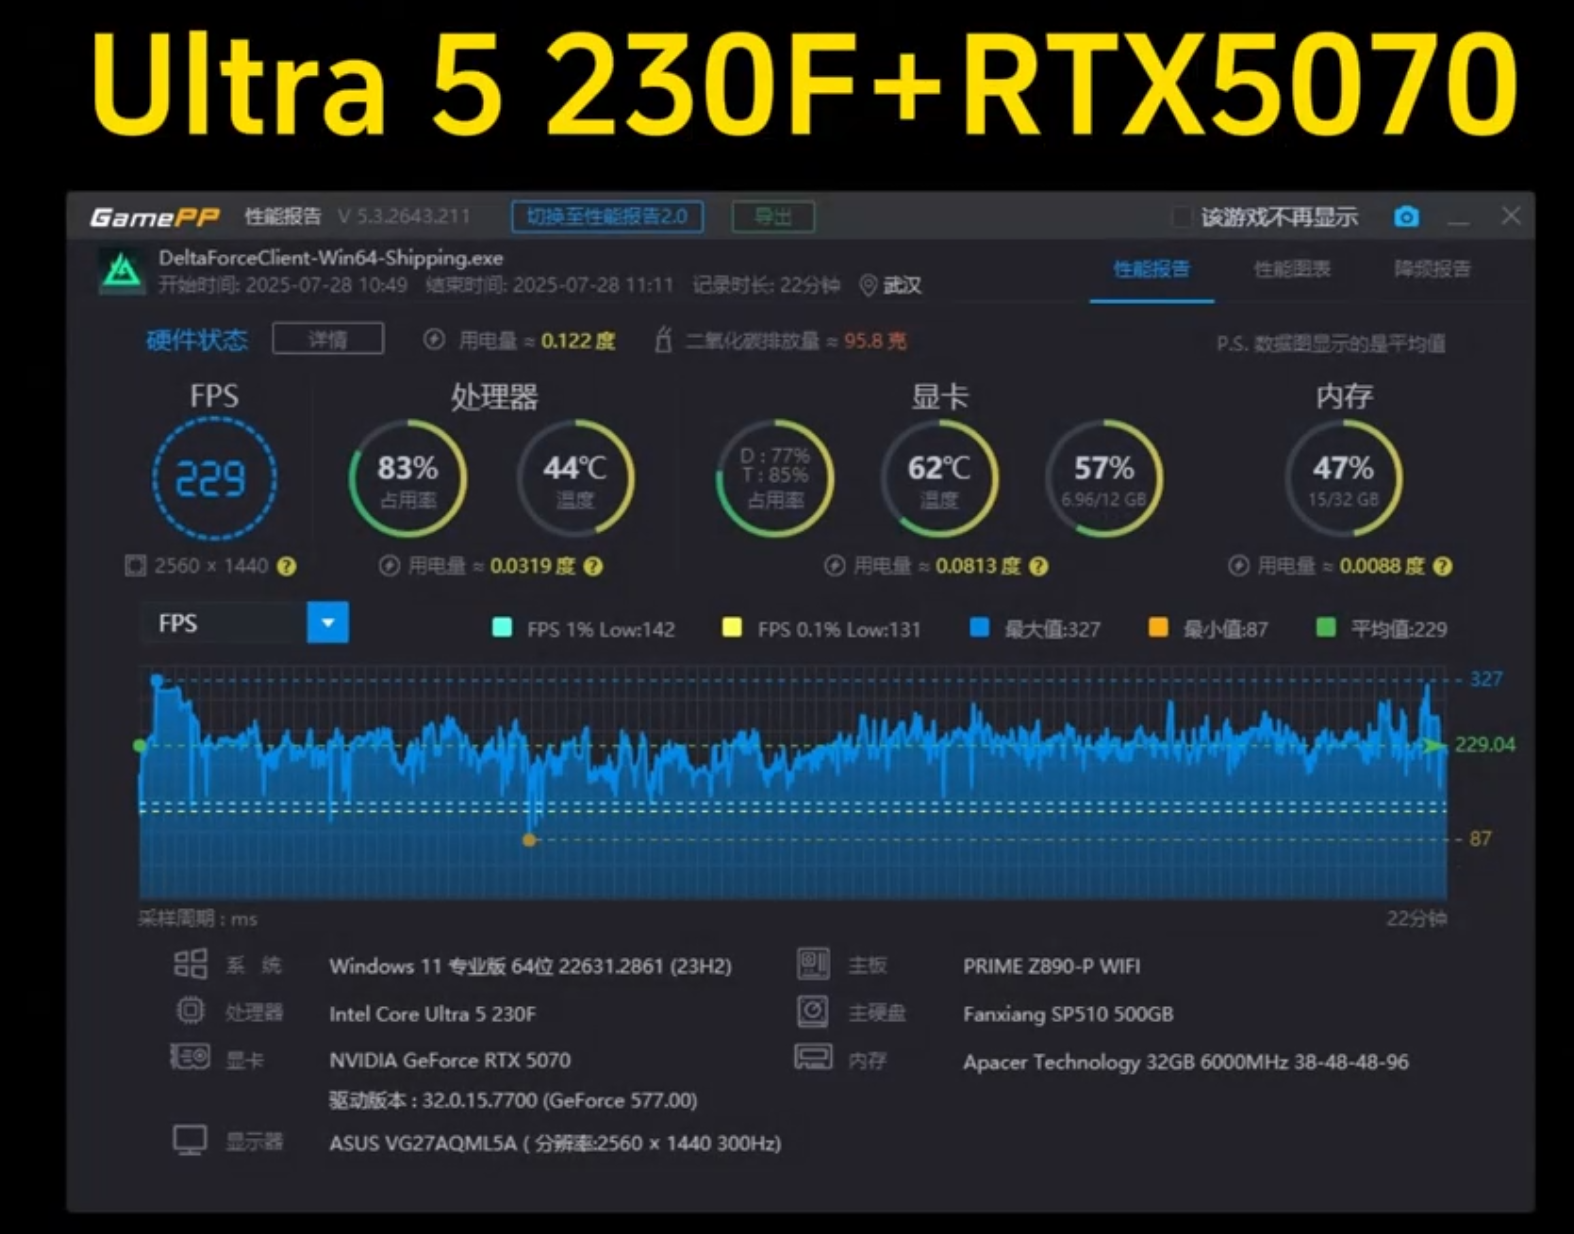Click the 显示器 monitor icon
This screenshot has width=1574, height=1234.
[x=190, y=1140]
